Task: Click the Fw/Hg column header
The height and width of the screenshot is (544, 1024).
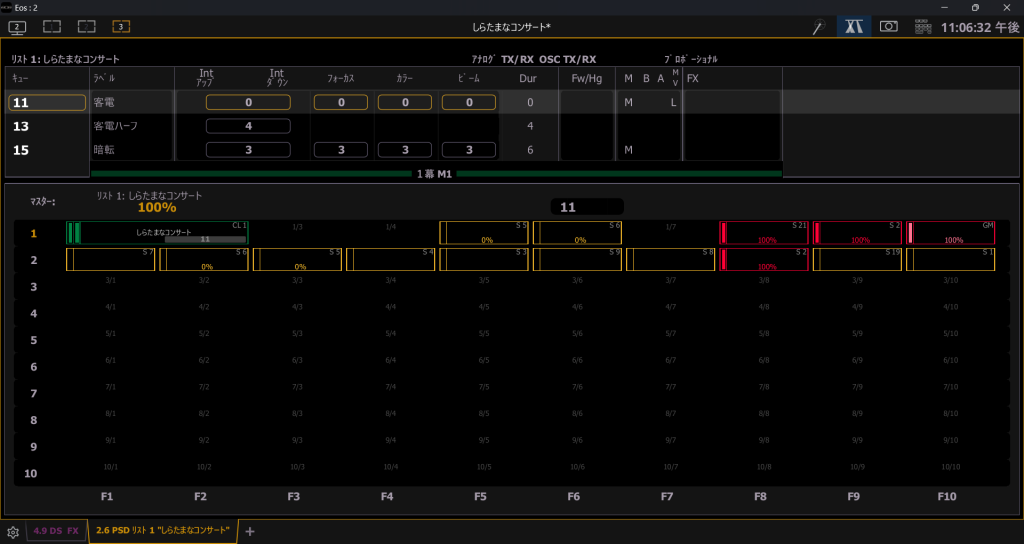Action: click(586, 78)
